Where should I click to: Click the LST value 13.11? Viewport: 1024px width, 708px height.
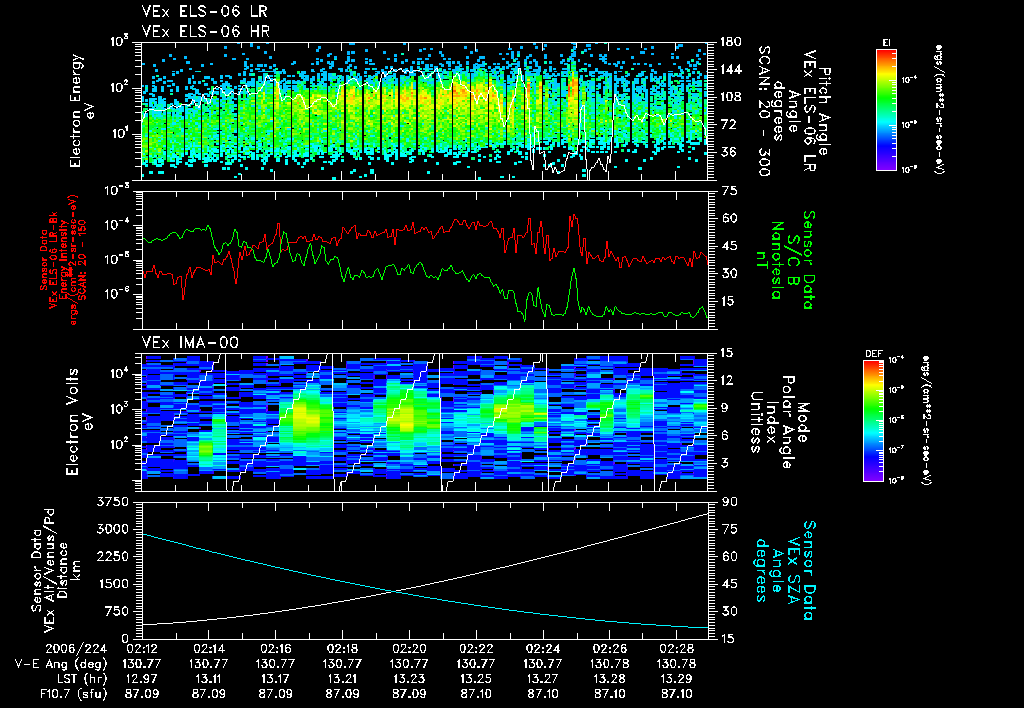[209, 679]
